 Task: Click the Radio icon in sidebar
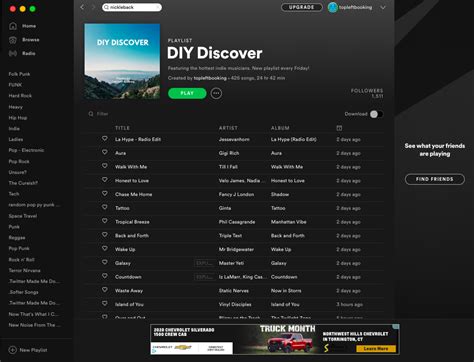[13, 53]
